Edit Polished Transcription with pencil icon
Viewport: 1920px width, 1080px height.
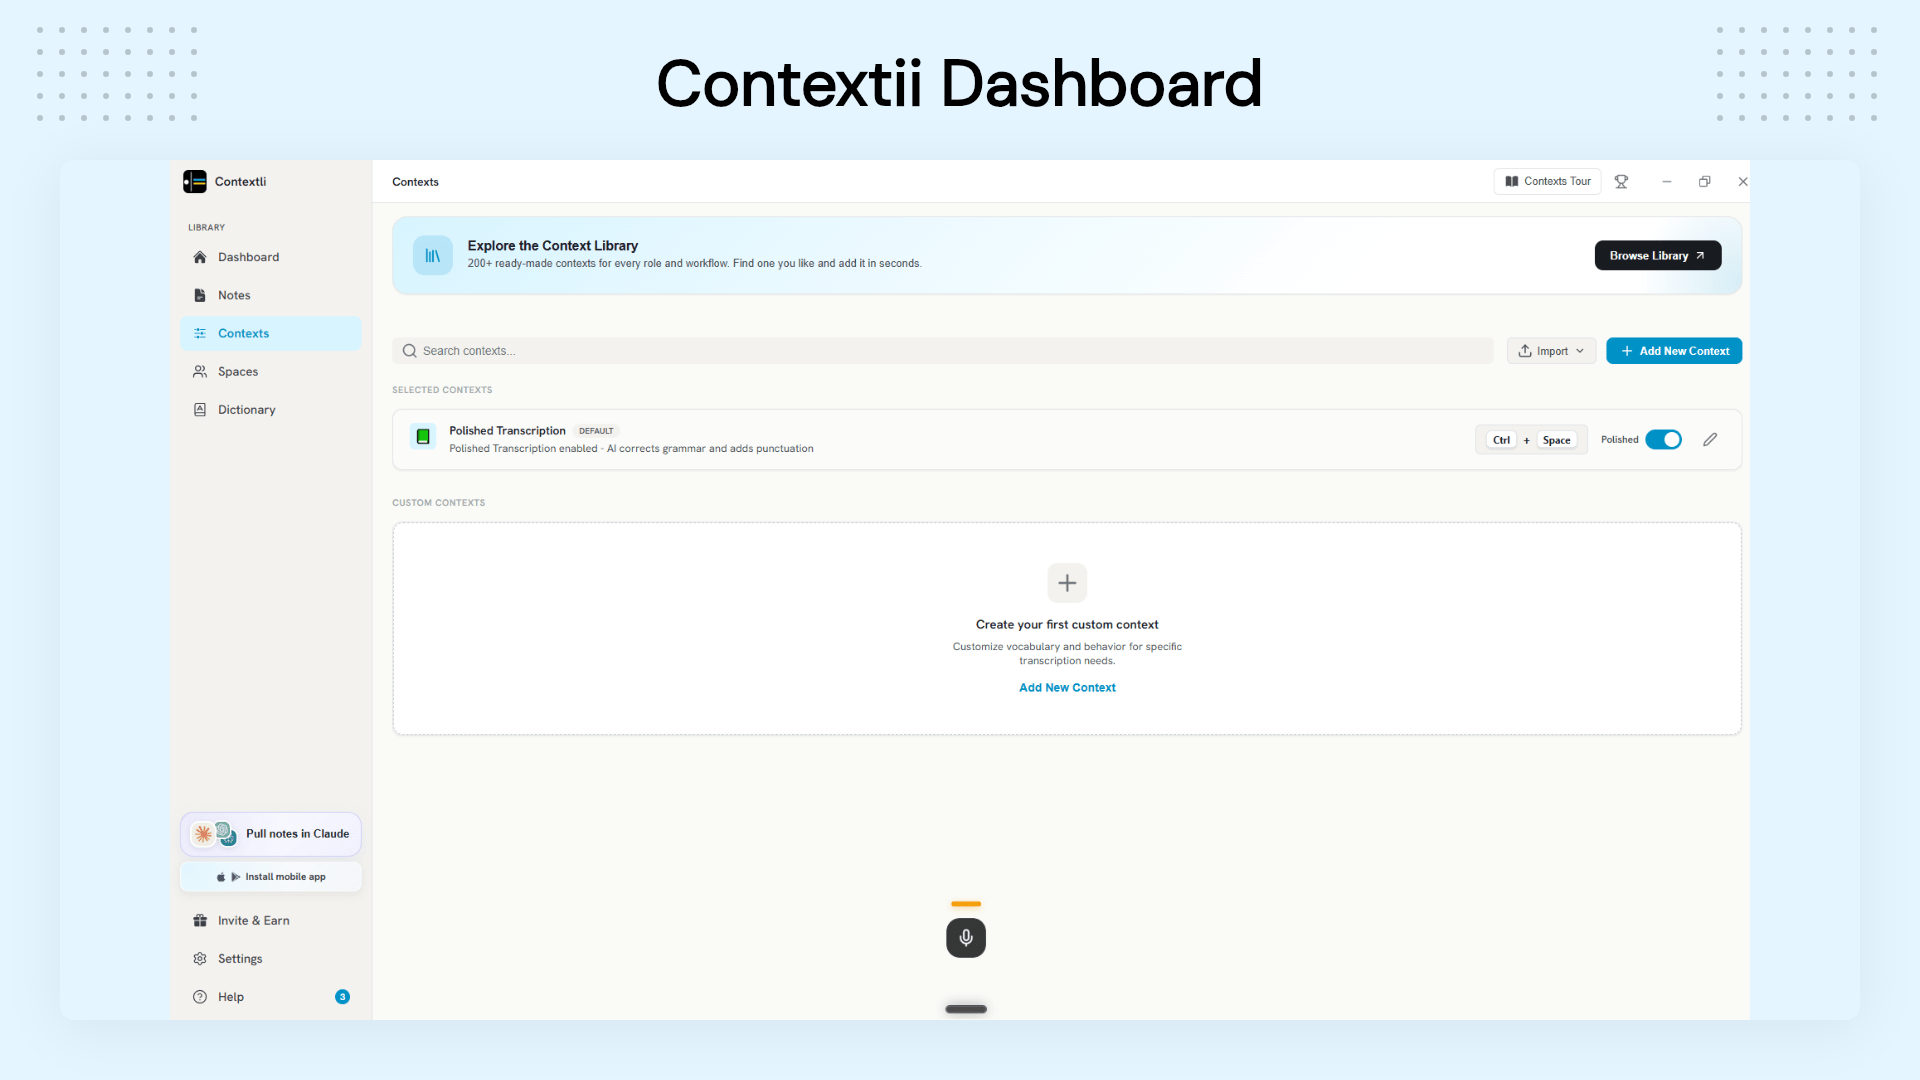(x=1710, y=439)
